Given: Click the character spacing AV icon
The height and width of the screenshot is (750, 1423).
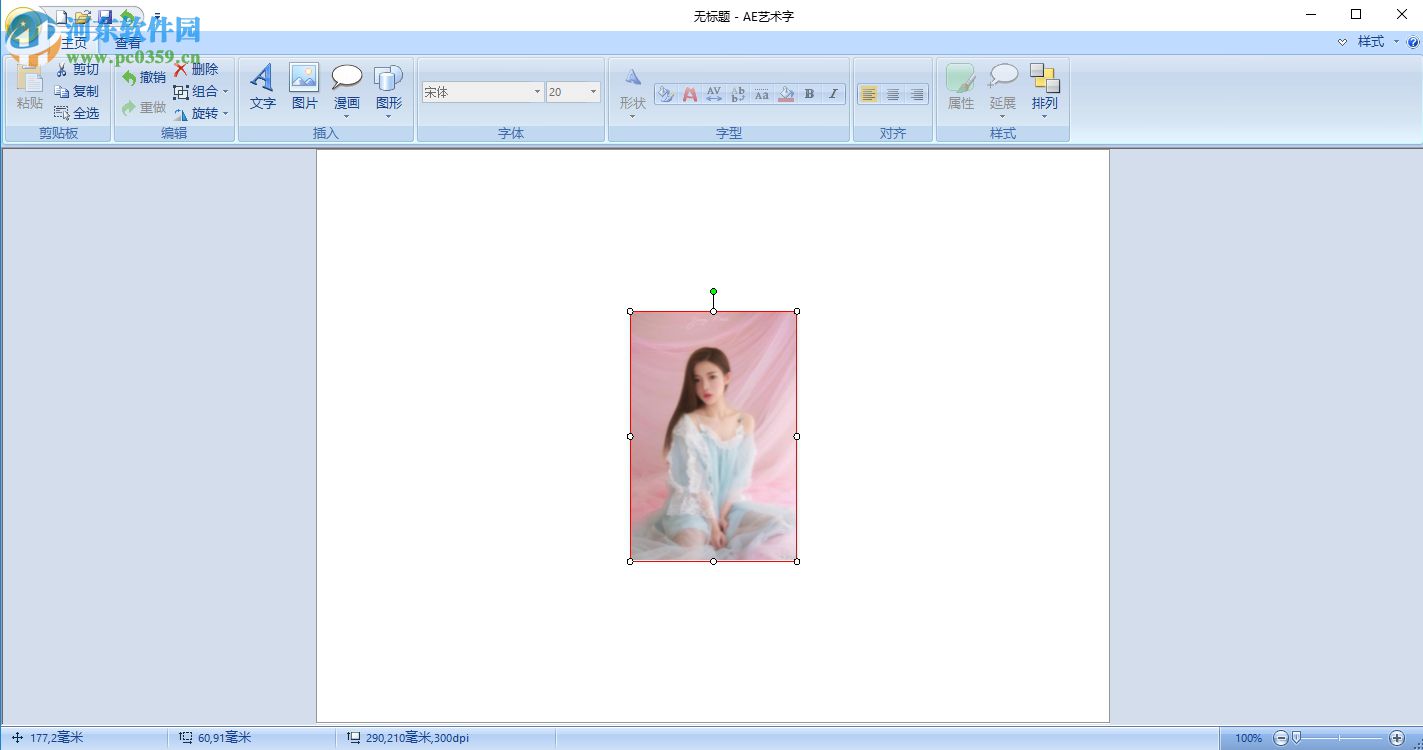Looking at the screenshot, I should pos(713,94).
